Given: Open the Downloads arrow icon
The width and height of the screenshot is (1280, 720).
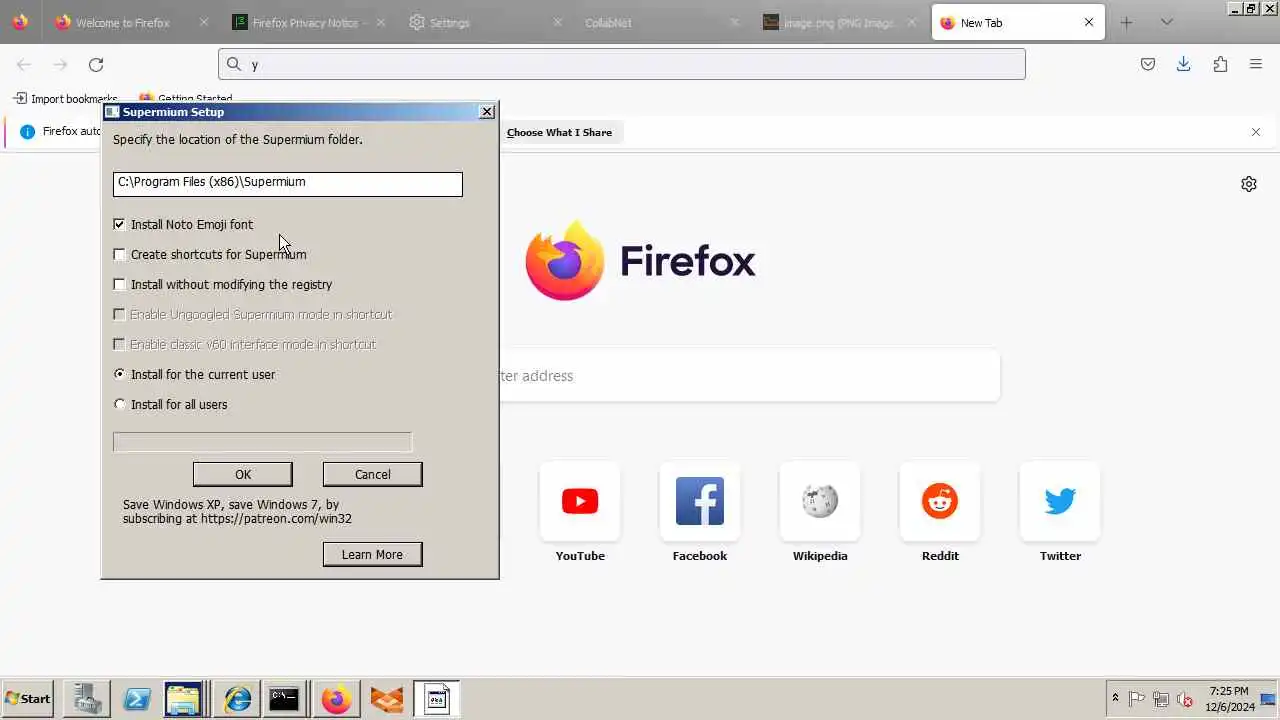Looking at the screenshot, I should pos(1184,64).
